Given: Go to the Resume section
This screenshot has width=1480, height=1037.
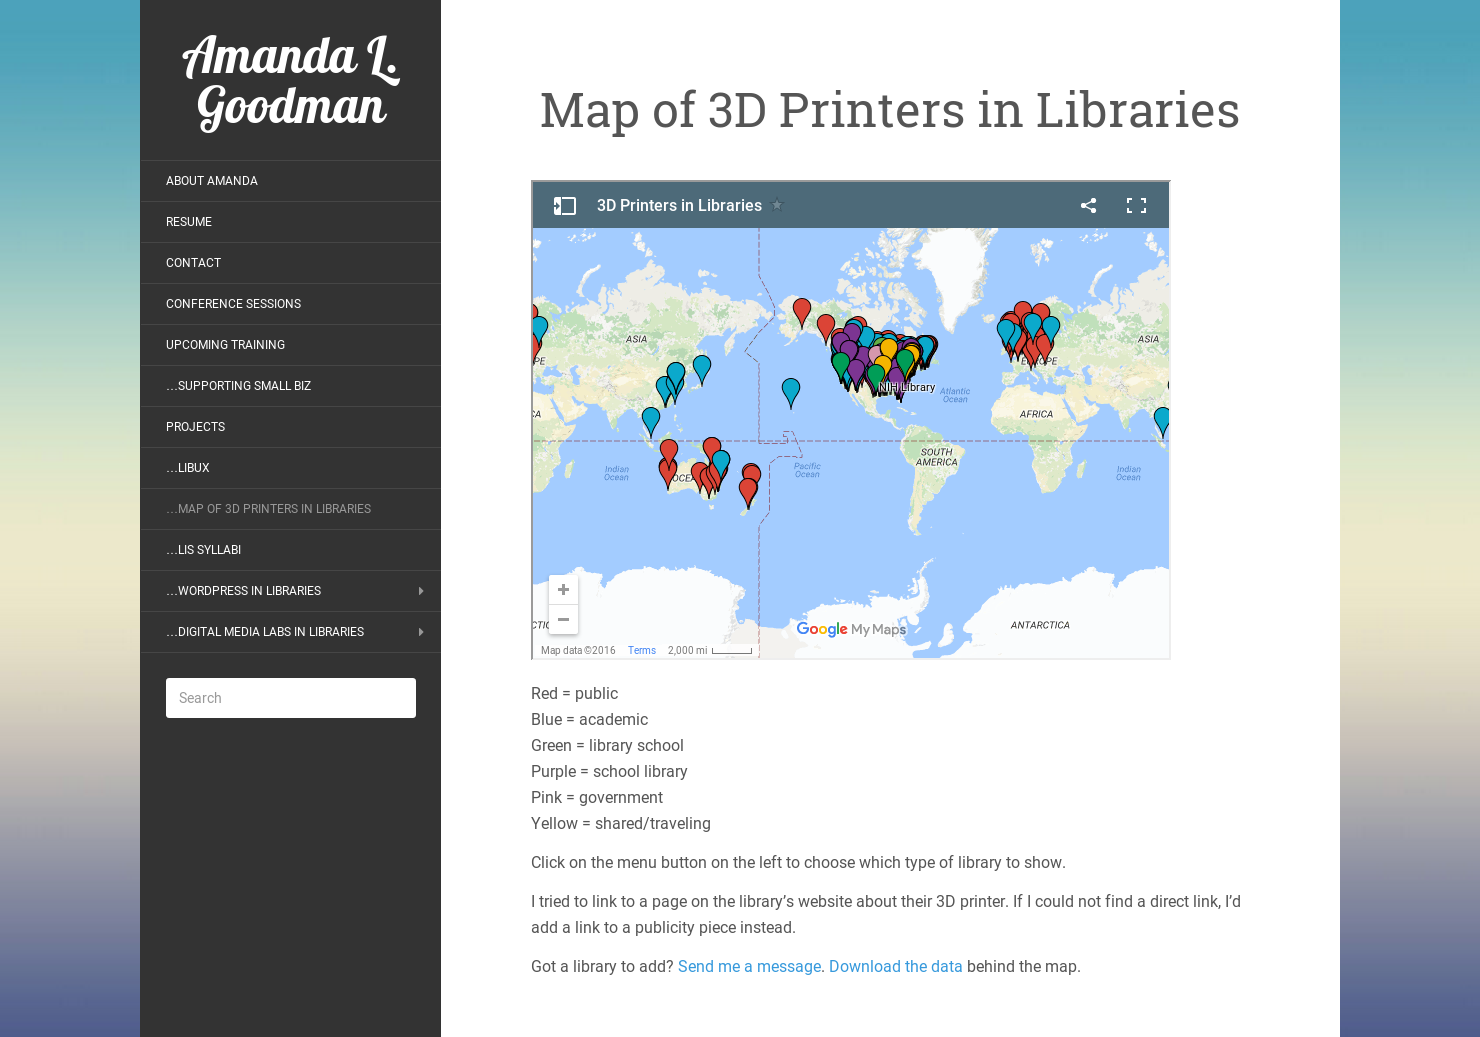Looking at the screenshot, I should click(x=189, y=222).
